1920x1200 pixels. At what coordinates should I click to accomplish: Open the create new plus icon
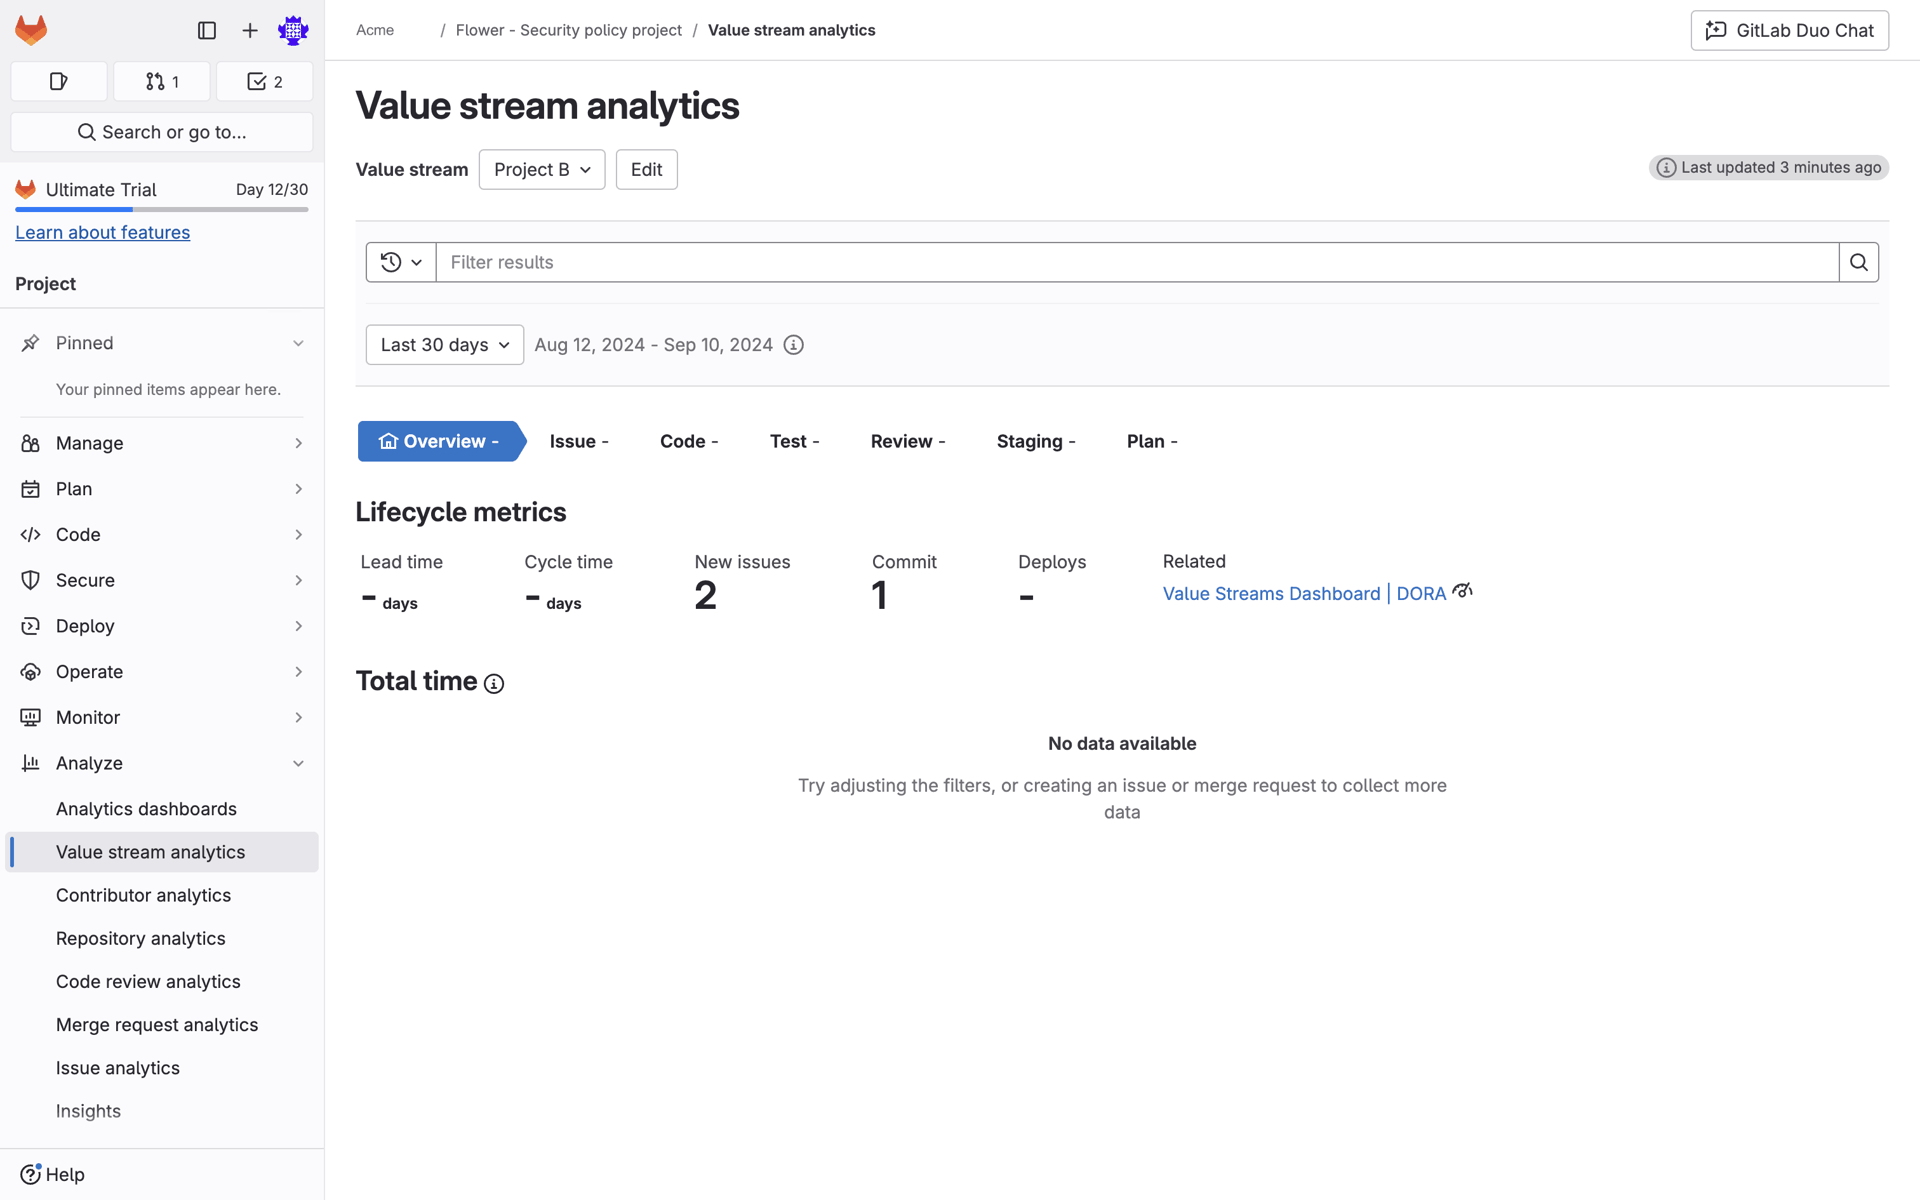pos(250,31)
